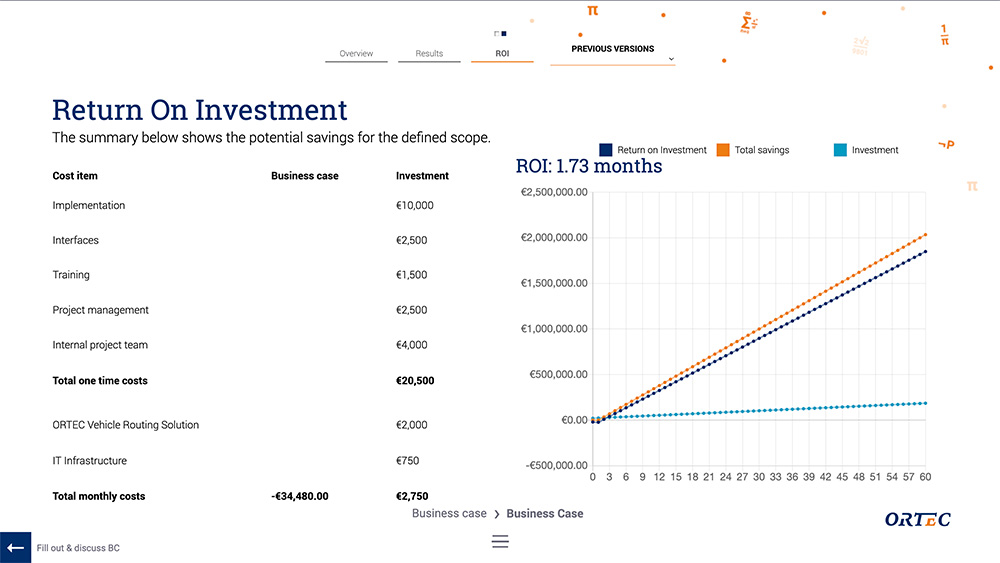Viewport: 1000px width, 563px height.
Task: Click Total savings data point at month 60
Action: 926,234
